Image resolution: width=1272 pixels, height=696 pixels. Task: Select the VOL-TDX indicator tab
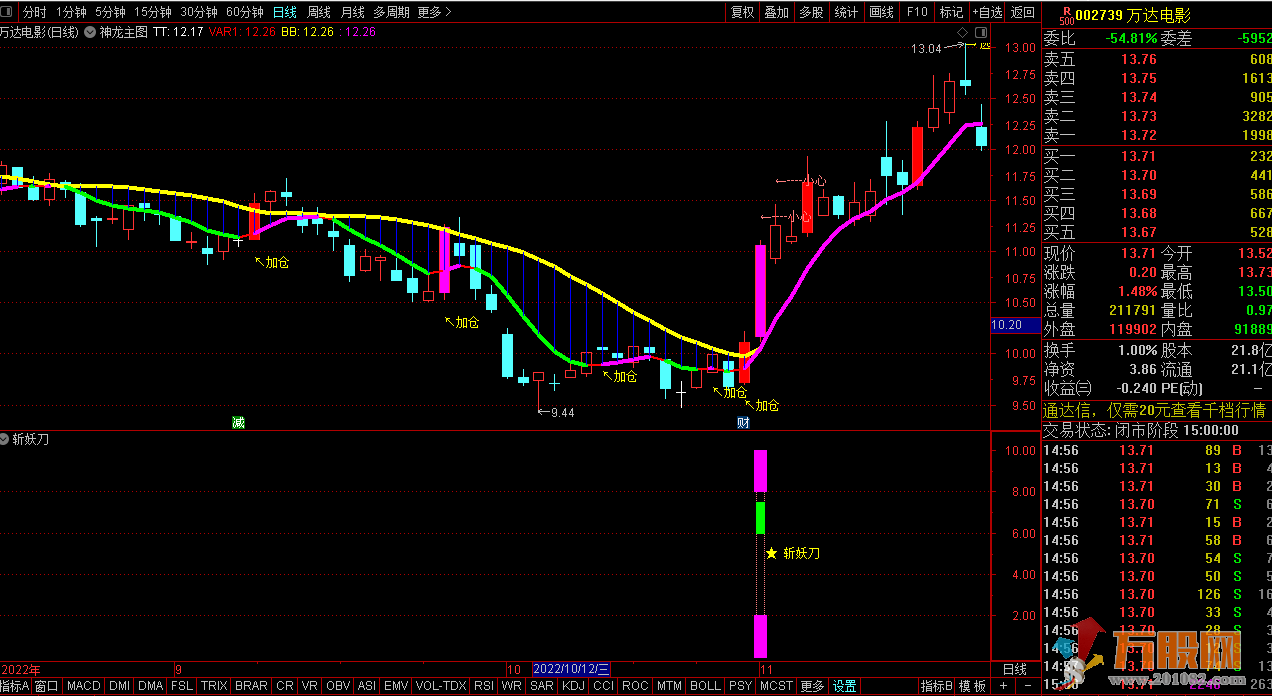441,686
